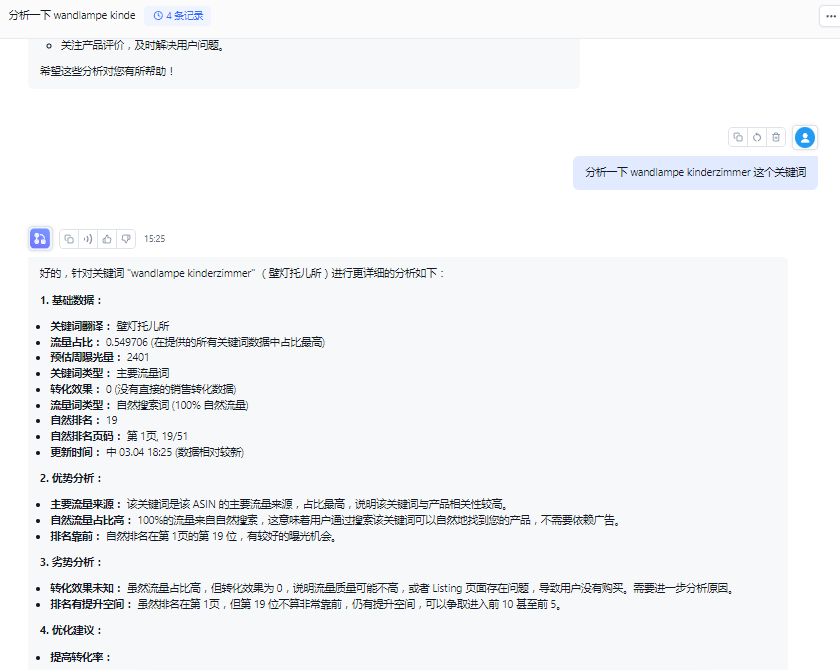840x671 pixels.
Task: Like the assistant's reply with thumbs up
Action: point(107,239)
